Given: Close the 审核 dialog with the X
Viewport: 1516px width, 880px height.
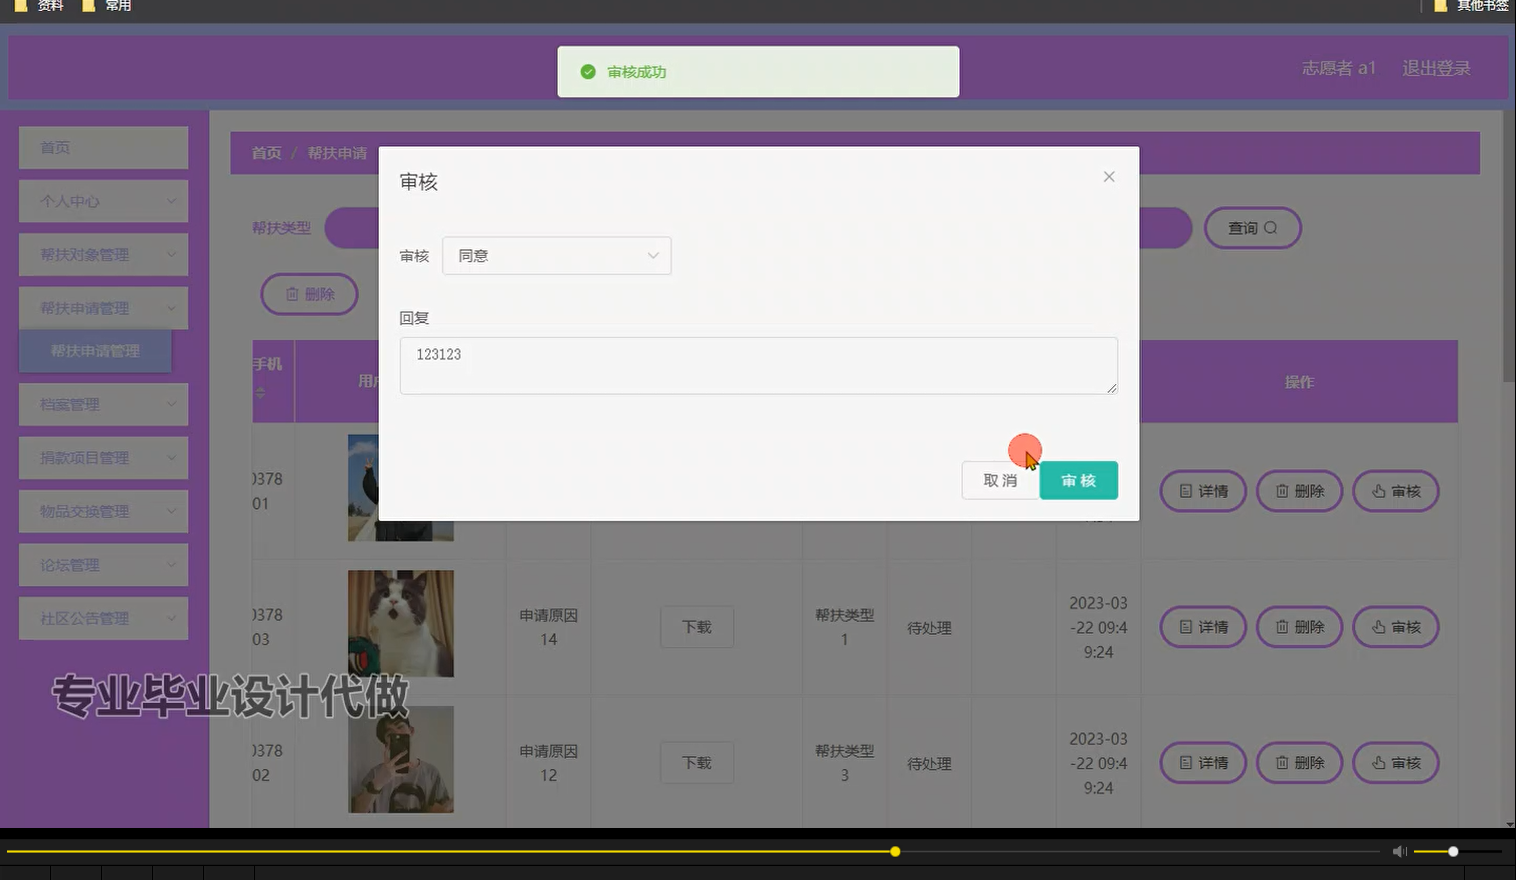Looking at the screenshot, I should click(x=1108, y=177).
